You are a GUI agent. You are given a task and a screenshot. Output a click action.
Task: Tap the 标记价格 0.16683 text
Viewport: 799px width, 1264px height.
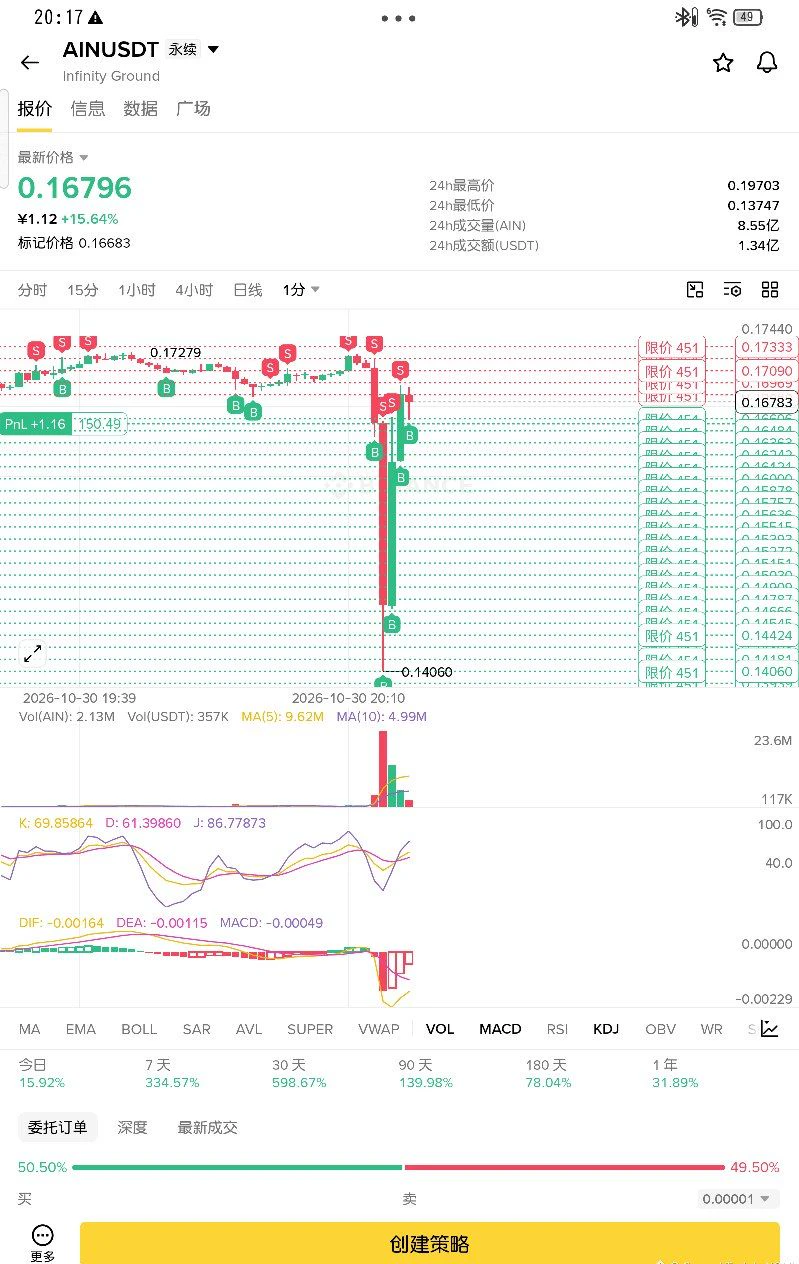coord(74,243)
